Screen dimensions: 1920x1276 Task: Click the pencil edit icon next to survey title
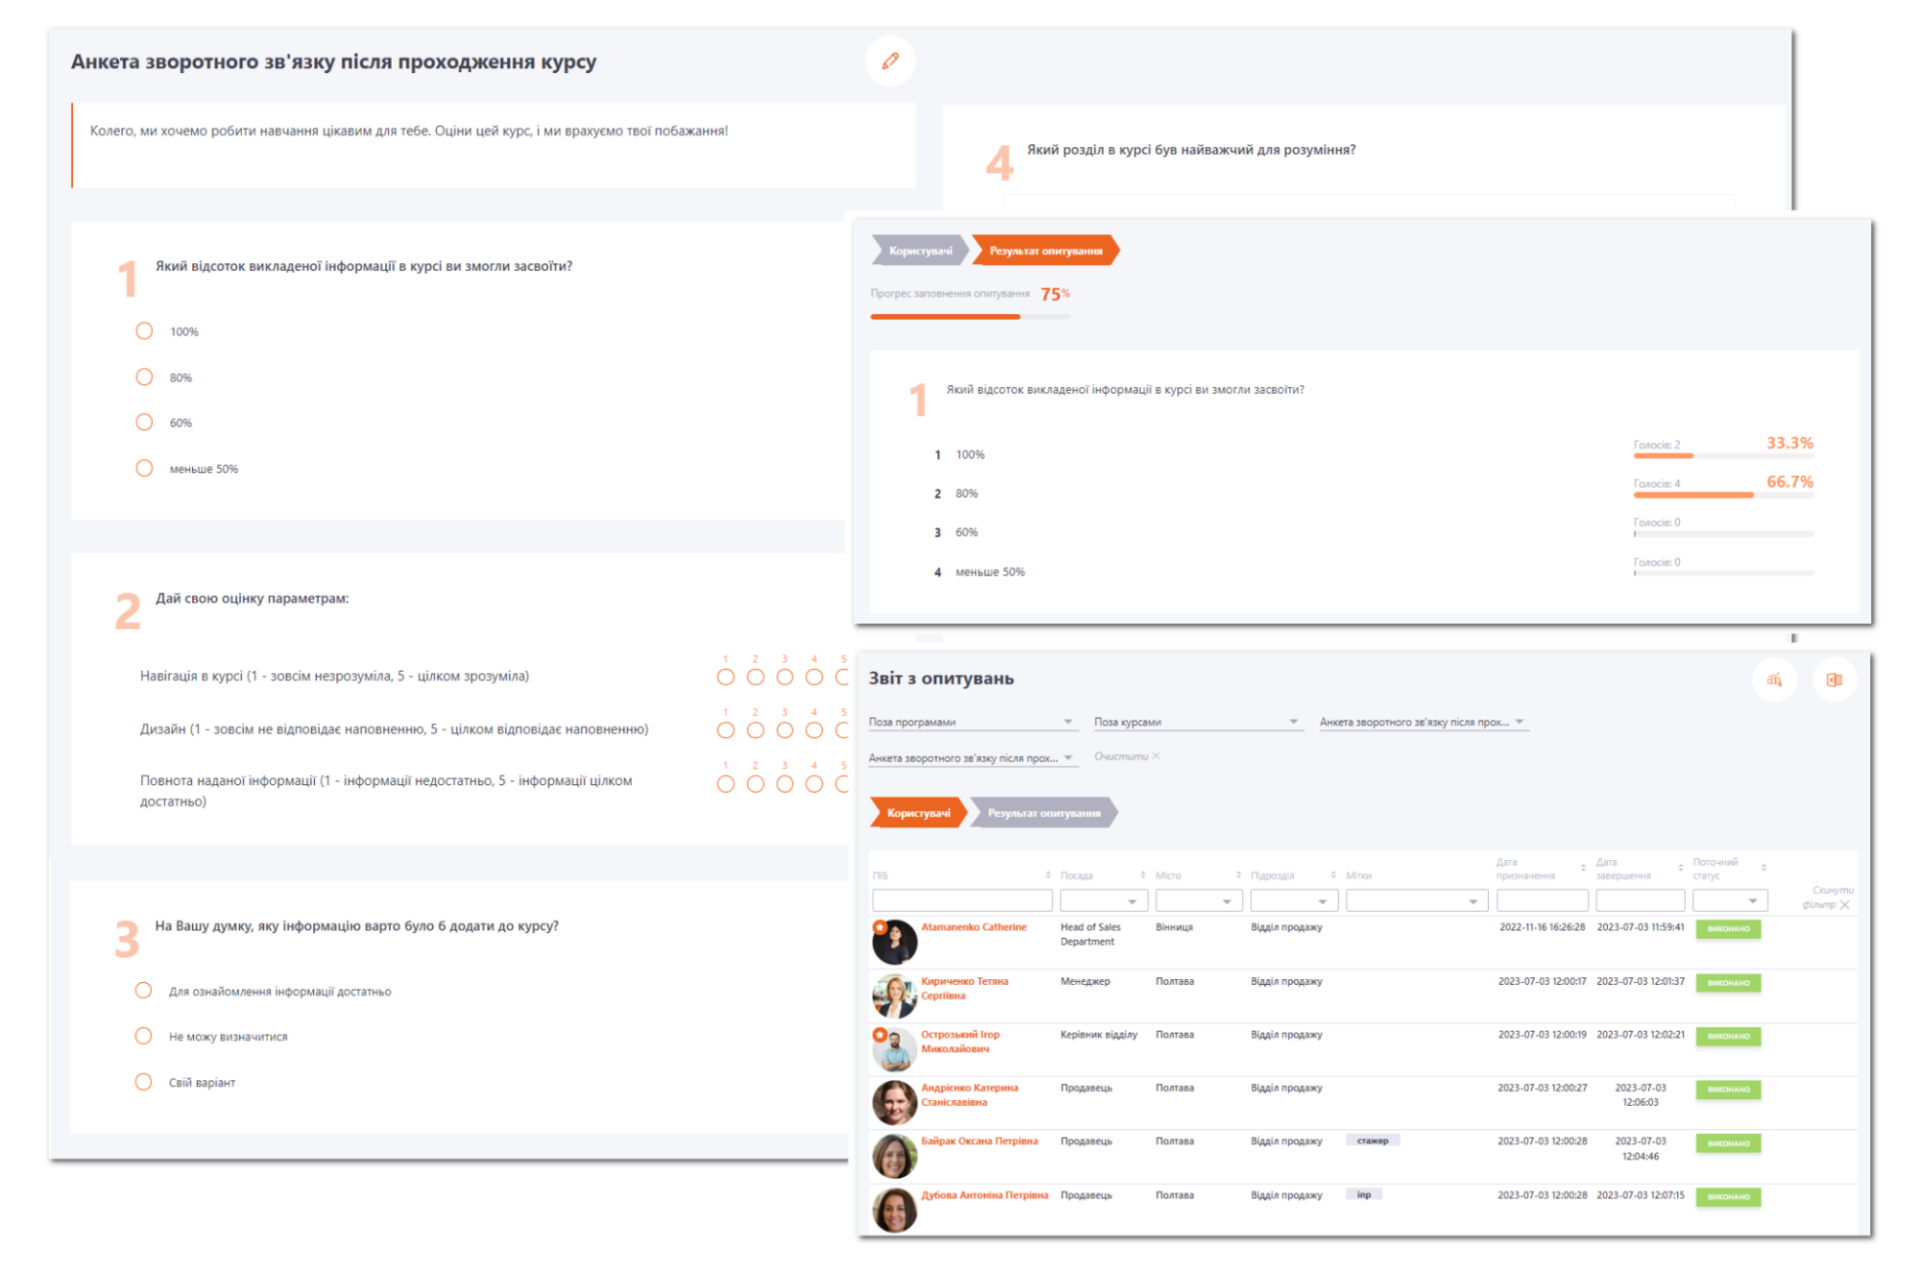point(890,61)
